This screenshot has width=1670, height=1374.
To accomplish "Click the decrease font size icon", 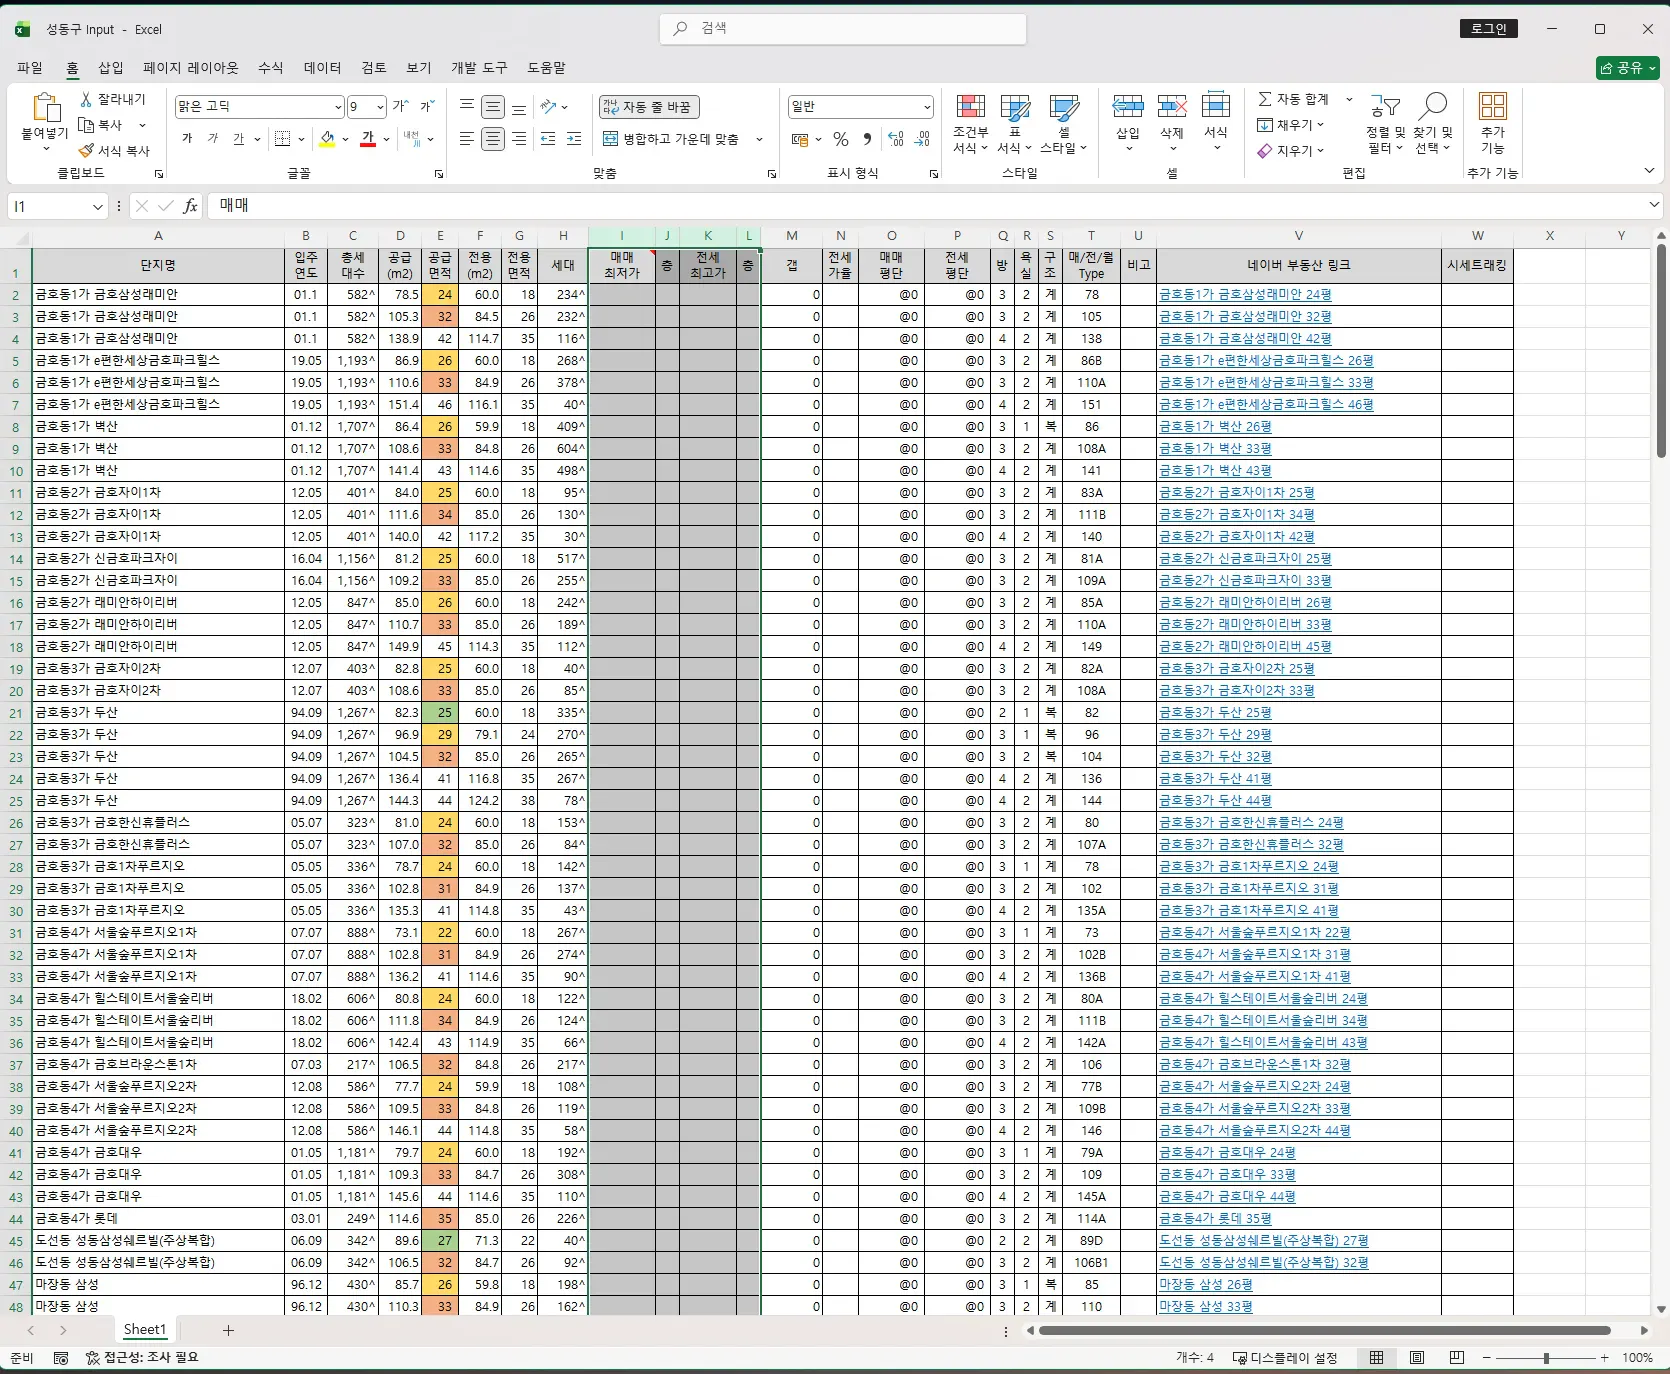I will click(427, 106).
